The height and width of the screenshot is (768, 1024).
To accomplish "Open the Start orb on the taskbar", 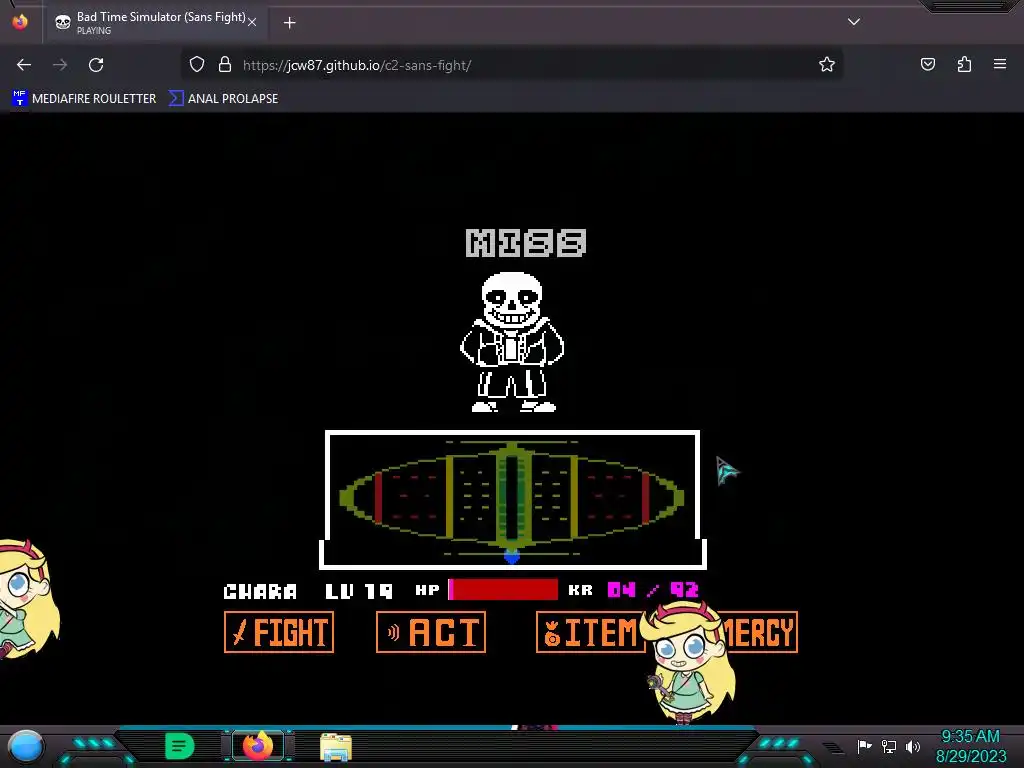I will coord(26,746).
